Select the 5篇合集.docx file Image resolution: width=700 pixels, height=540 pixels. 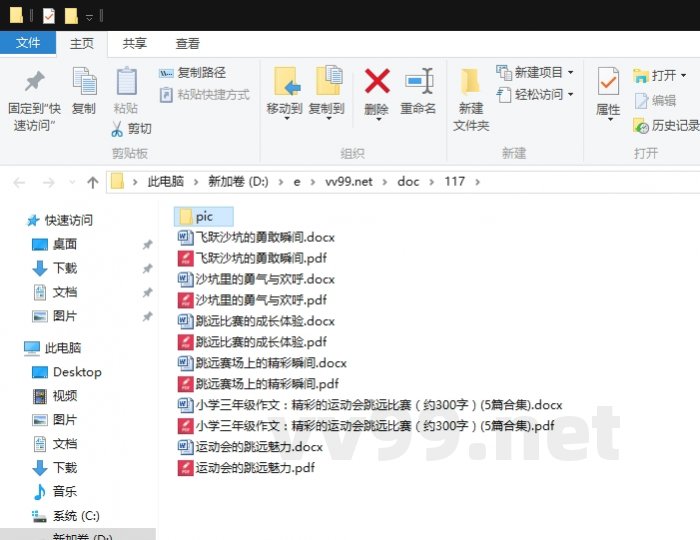pos(370,405)
